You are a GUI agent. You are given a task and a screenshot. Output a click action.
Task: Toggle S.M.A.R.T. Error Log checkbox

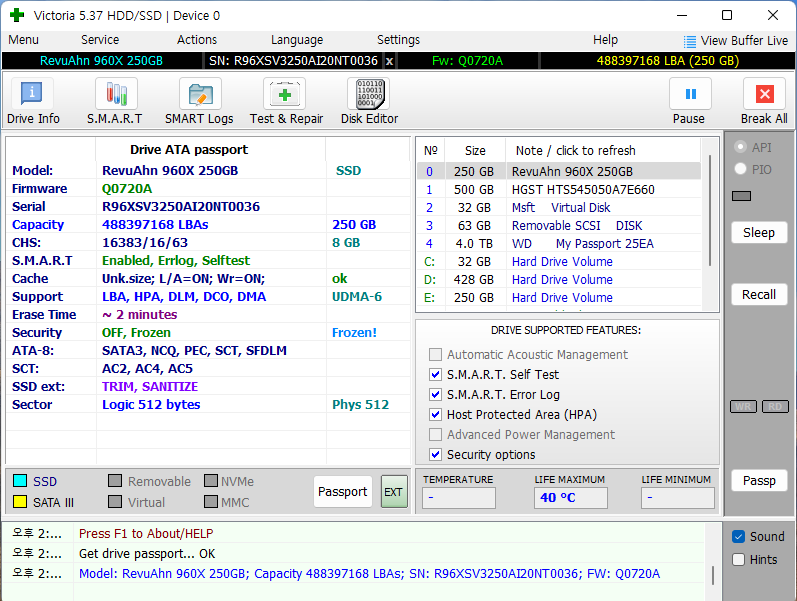coord(435,394)
